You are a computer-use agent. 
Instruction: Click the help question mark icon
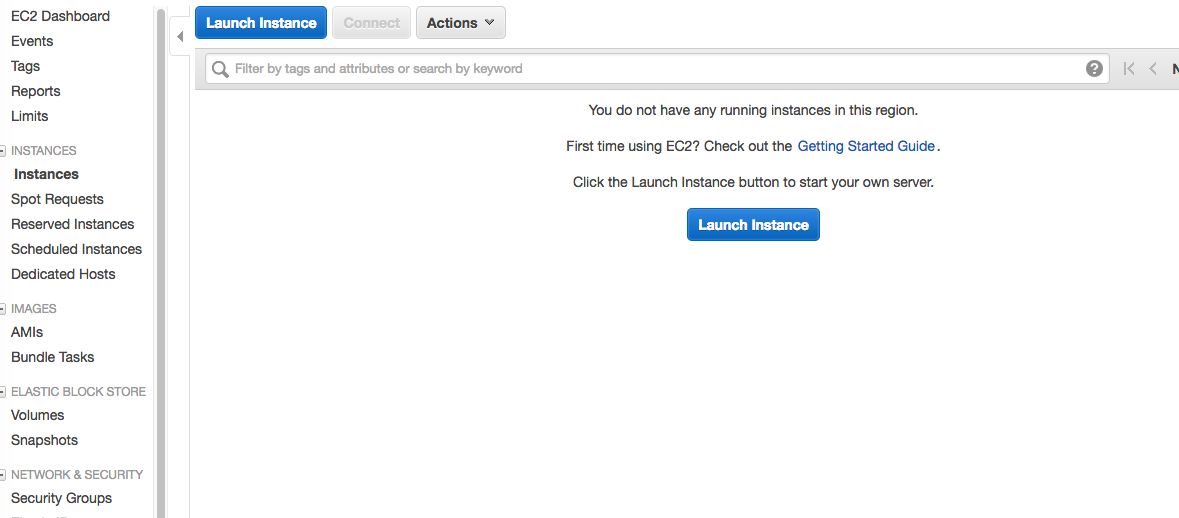pyautogui.click(x=1094, y=68)
